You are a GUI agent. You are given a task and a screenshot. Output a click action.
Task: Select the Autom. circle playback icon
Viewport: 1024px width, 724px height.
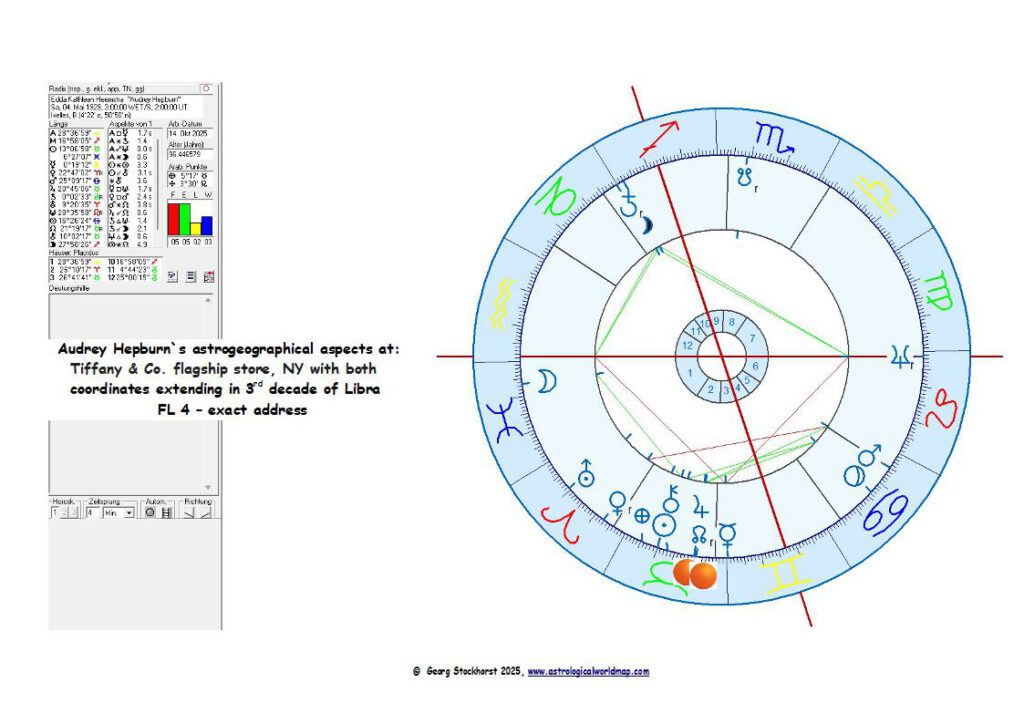coord(150,512)
